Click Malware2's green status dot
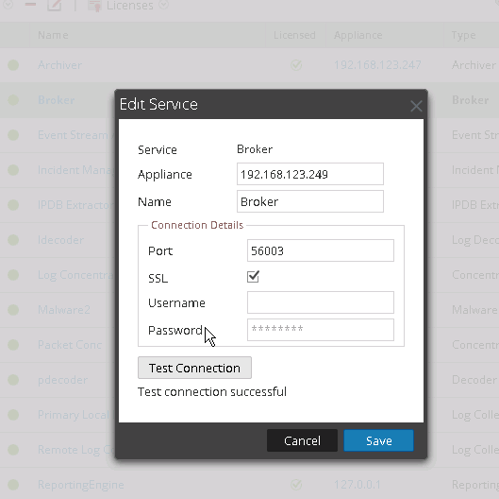499x499 pixels. [13, 310]
